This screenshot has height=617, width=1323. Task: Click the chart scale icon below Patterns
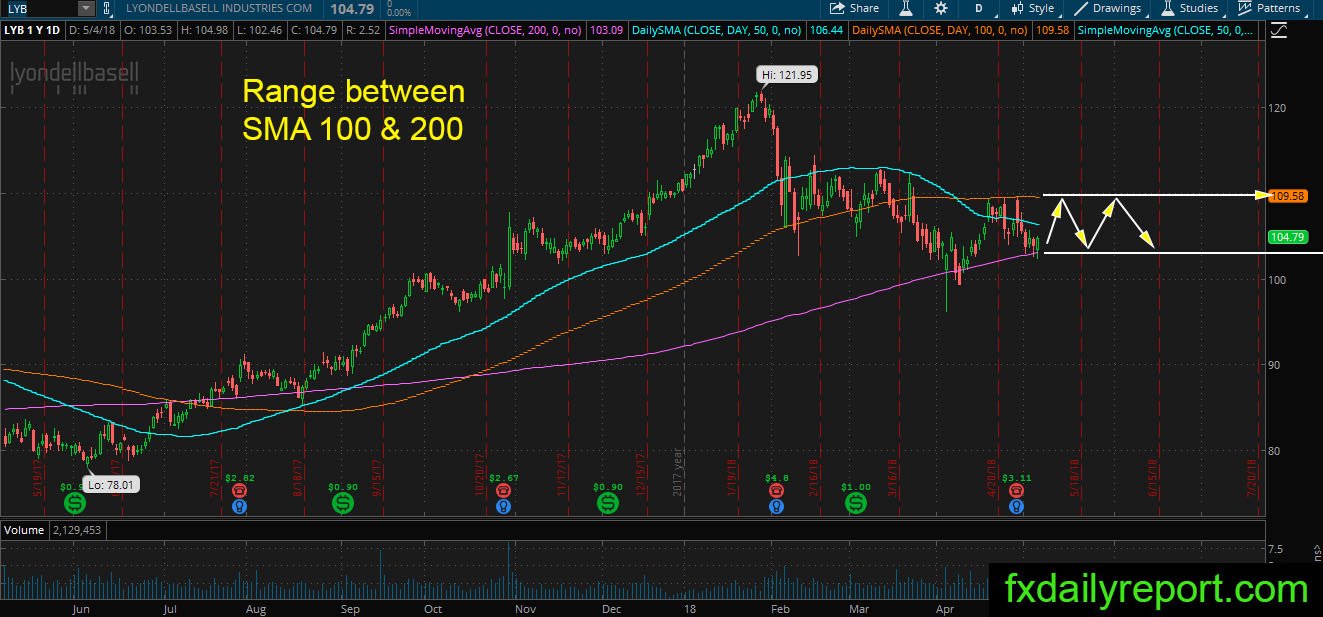tap(1278, 31)
